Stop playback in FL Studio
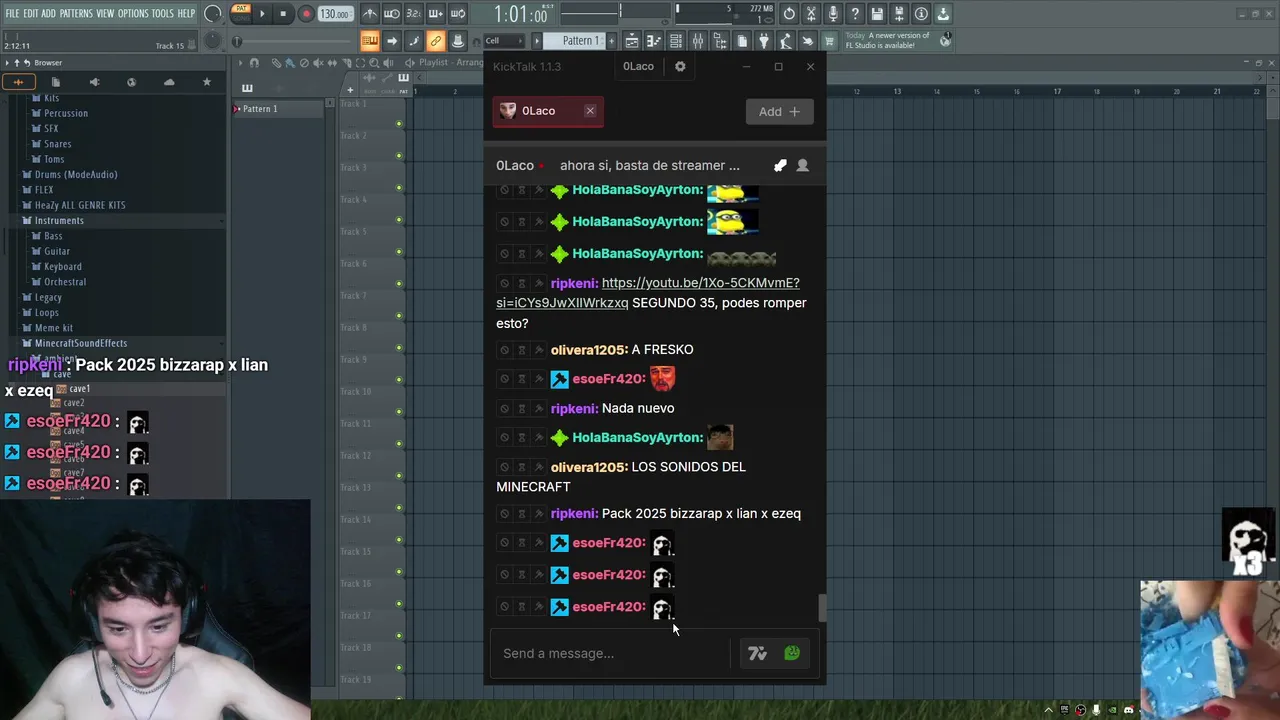The height and width of the screenshot is (720, 1280). 283,14
